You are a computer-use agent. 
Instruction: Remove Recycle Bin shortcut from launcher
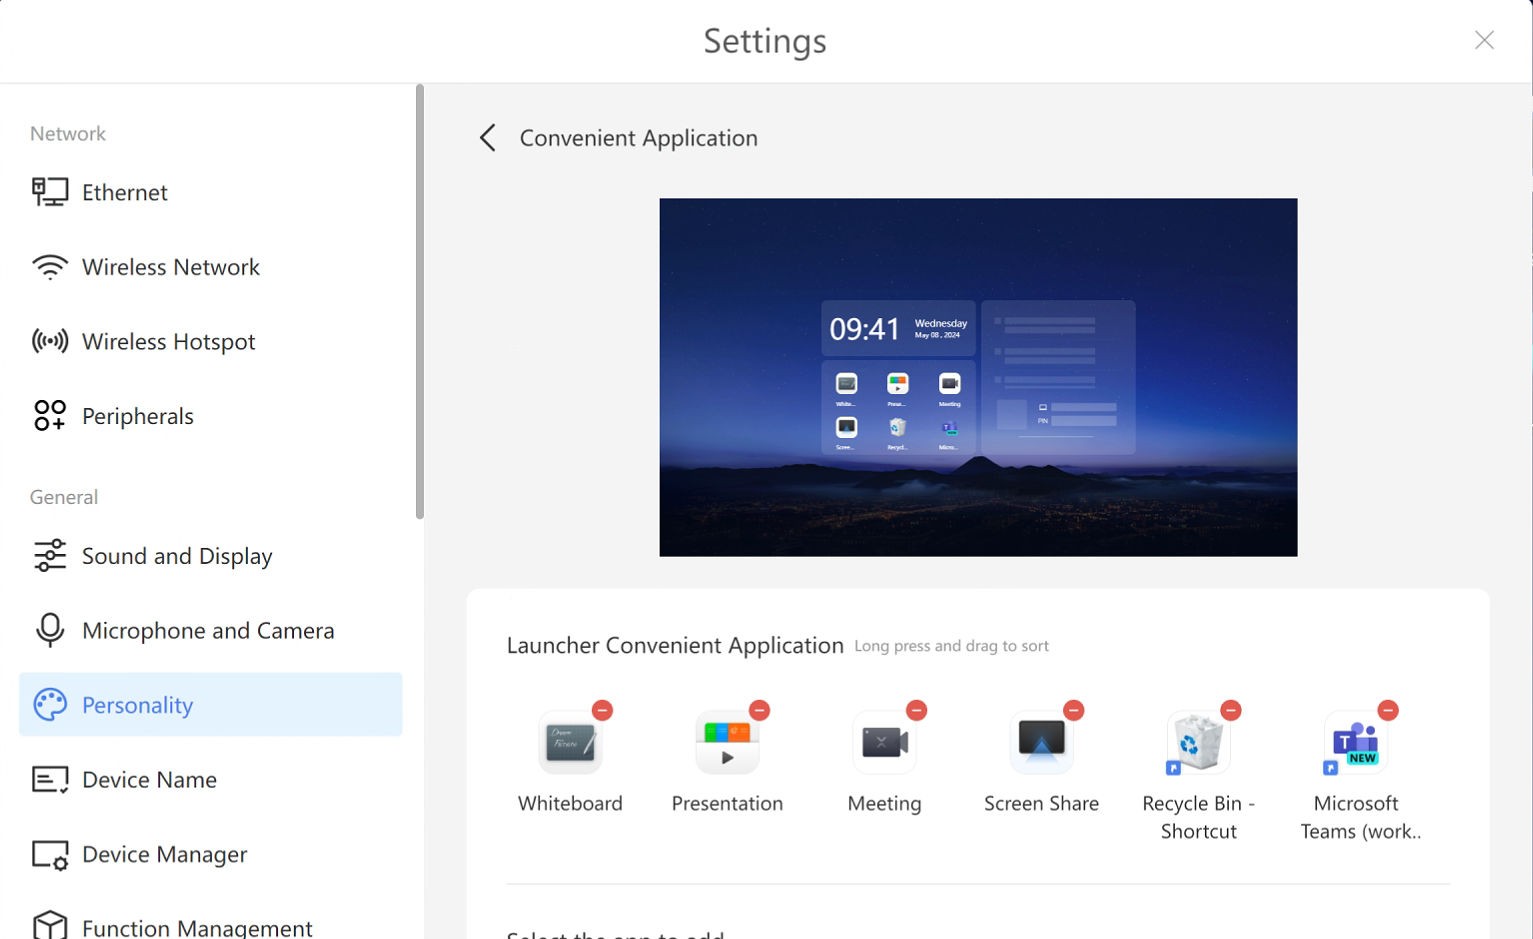click(1230, 710)
